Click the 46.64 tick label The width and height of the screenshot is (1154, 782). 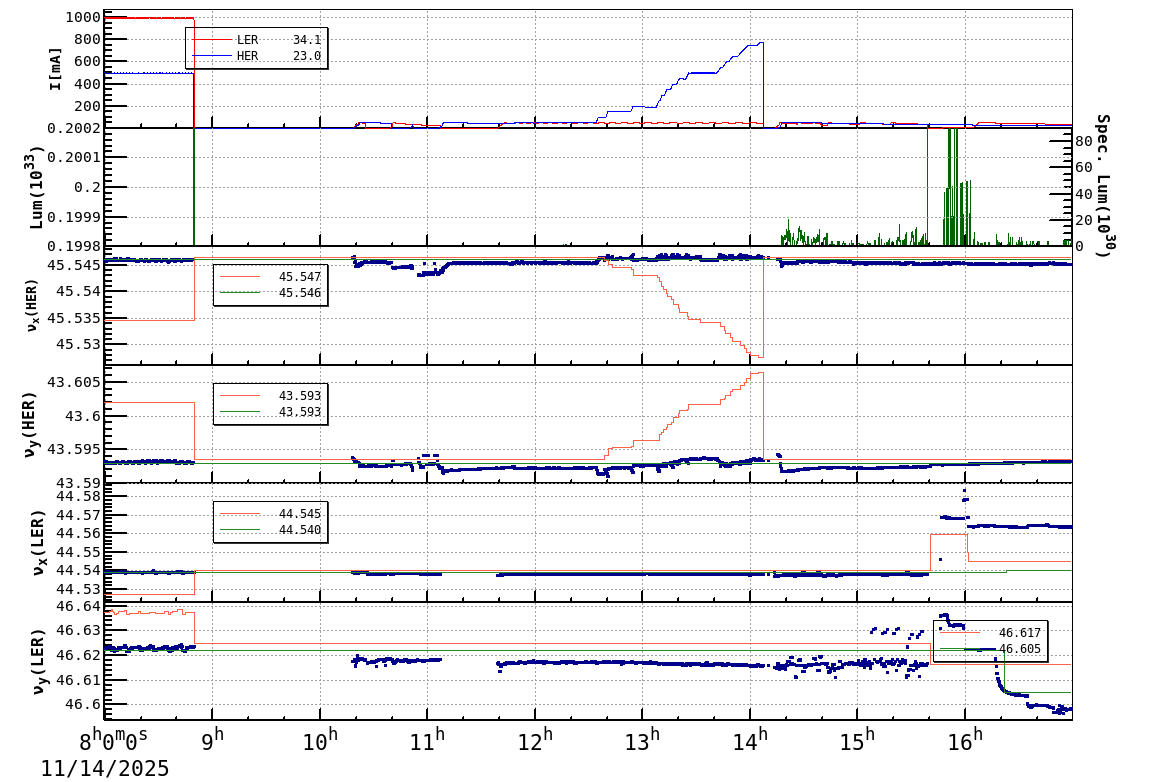click(79, 606)
